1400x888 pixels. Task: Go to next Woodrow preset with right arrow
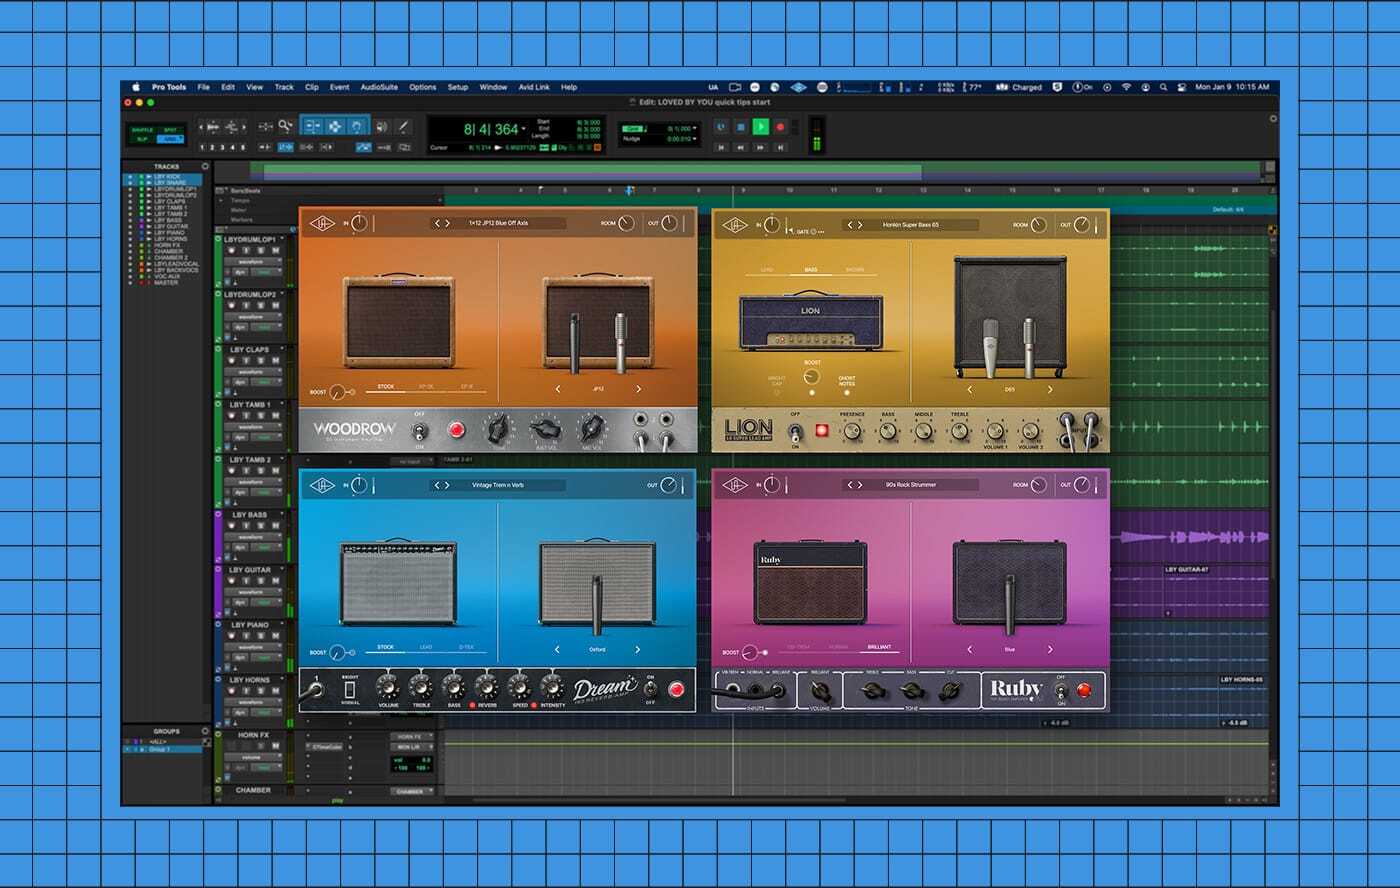pos(447,224)
